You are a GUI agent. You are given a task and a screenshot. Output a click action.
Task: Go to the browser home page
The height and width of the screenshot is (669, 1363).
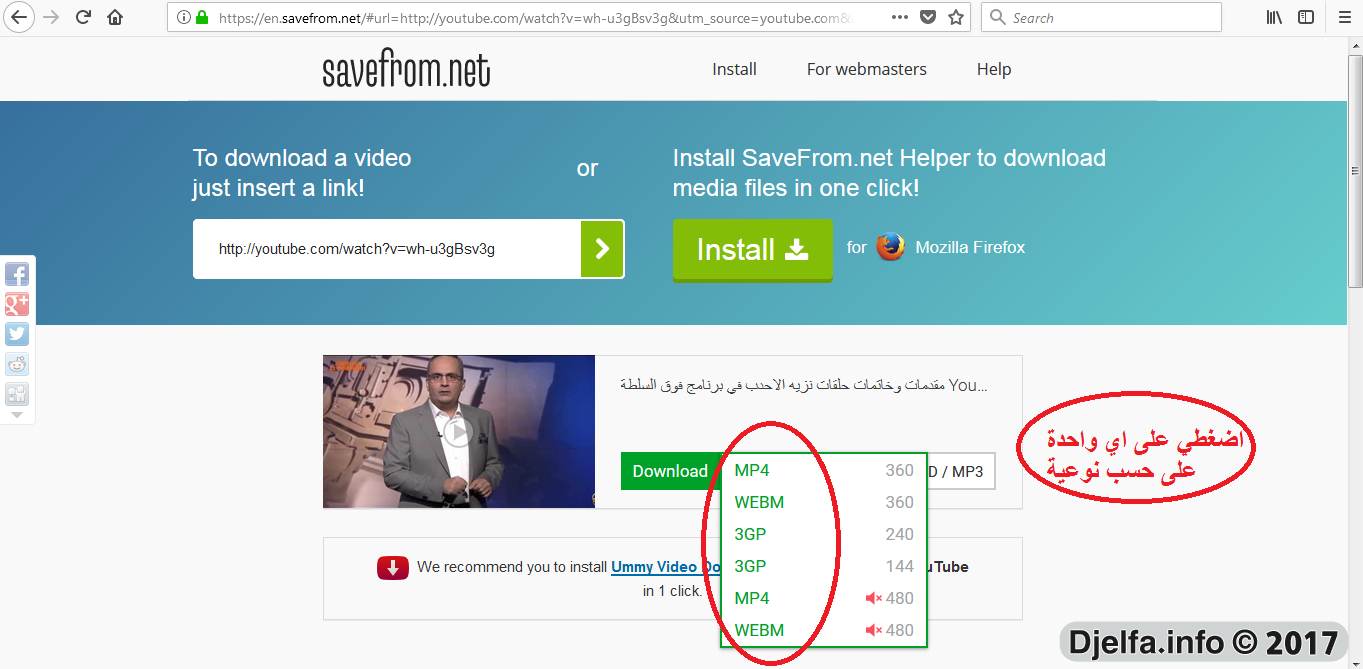point(115,17)
